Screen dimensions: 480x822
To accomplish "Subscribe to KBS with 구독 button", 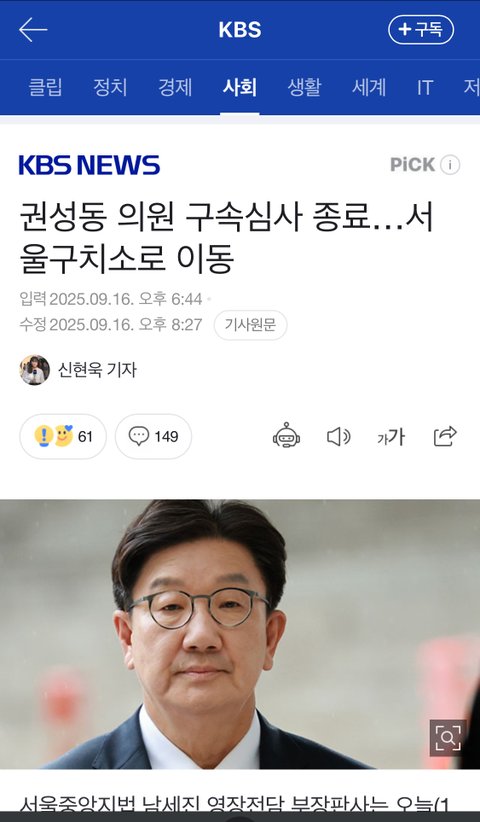I will coord(421,30).
